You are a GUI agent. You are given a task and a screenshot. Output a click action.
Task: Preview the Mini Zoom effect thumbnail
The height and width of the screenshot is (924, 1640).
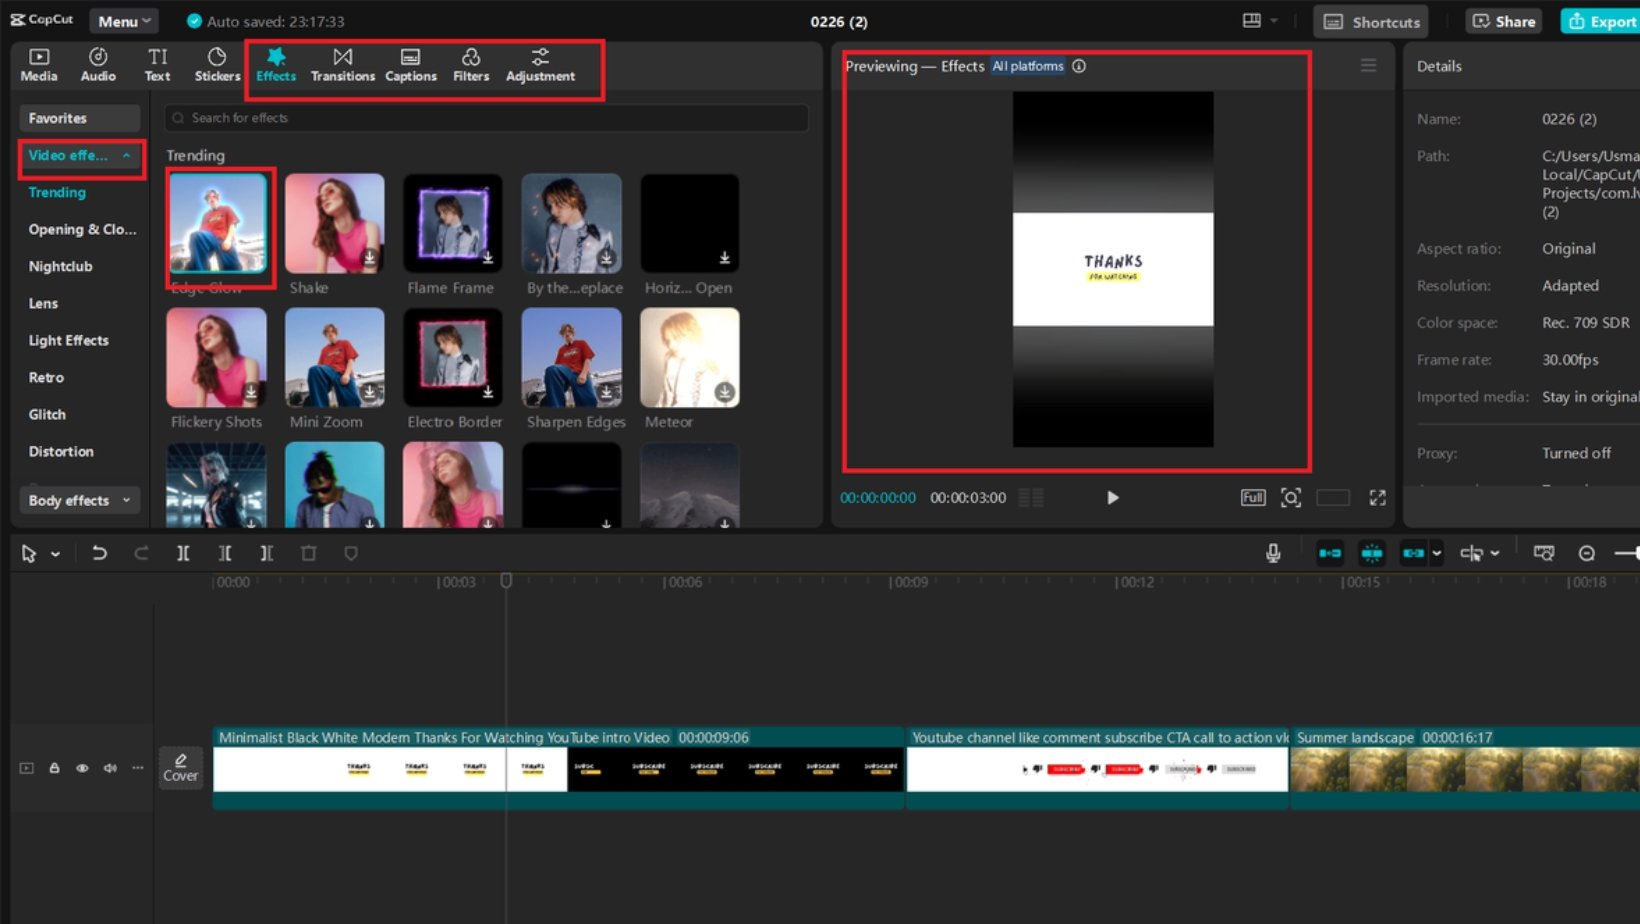pyautogui.click(x=334, y=357)
